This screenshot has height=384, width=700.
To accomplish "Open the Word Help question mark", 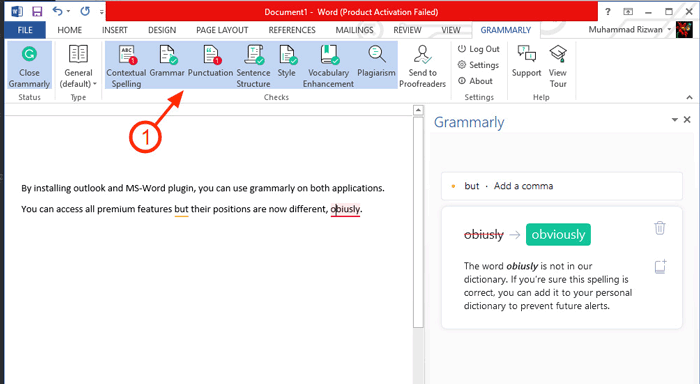I will coord(608,12).
